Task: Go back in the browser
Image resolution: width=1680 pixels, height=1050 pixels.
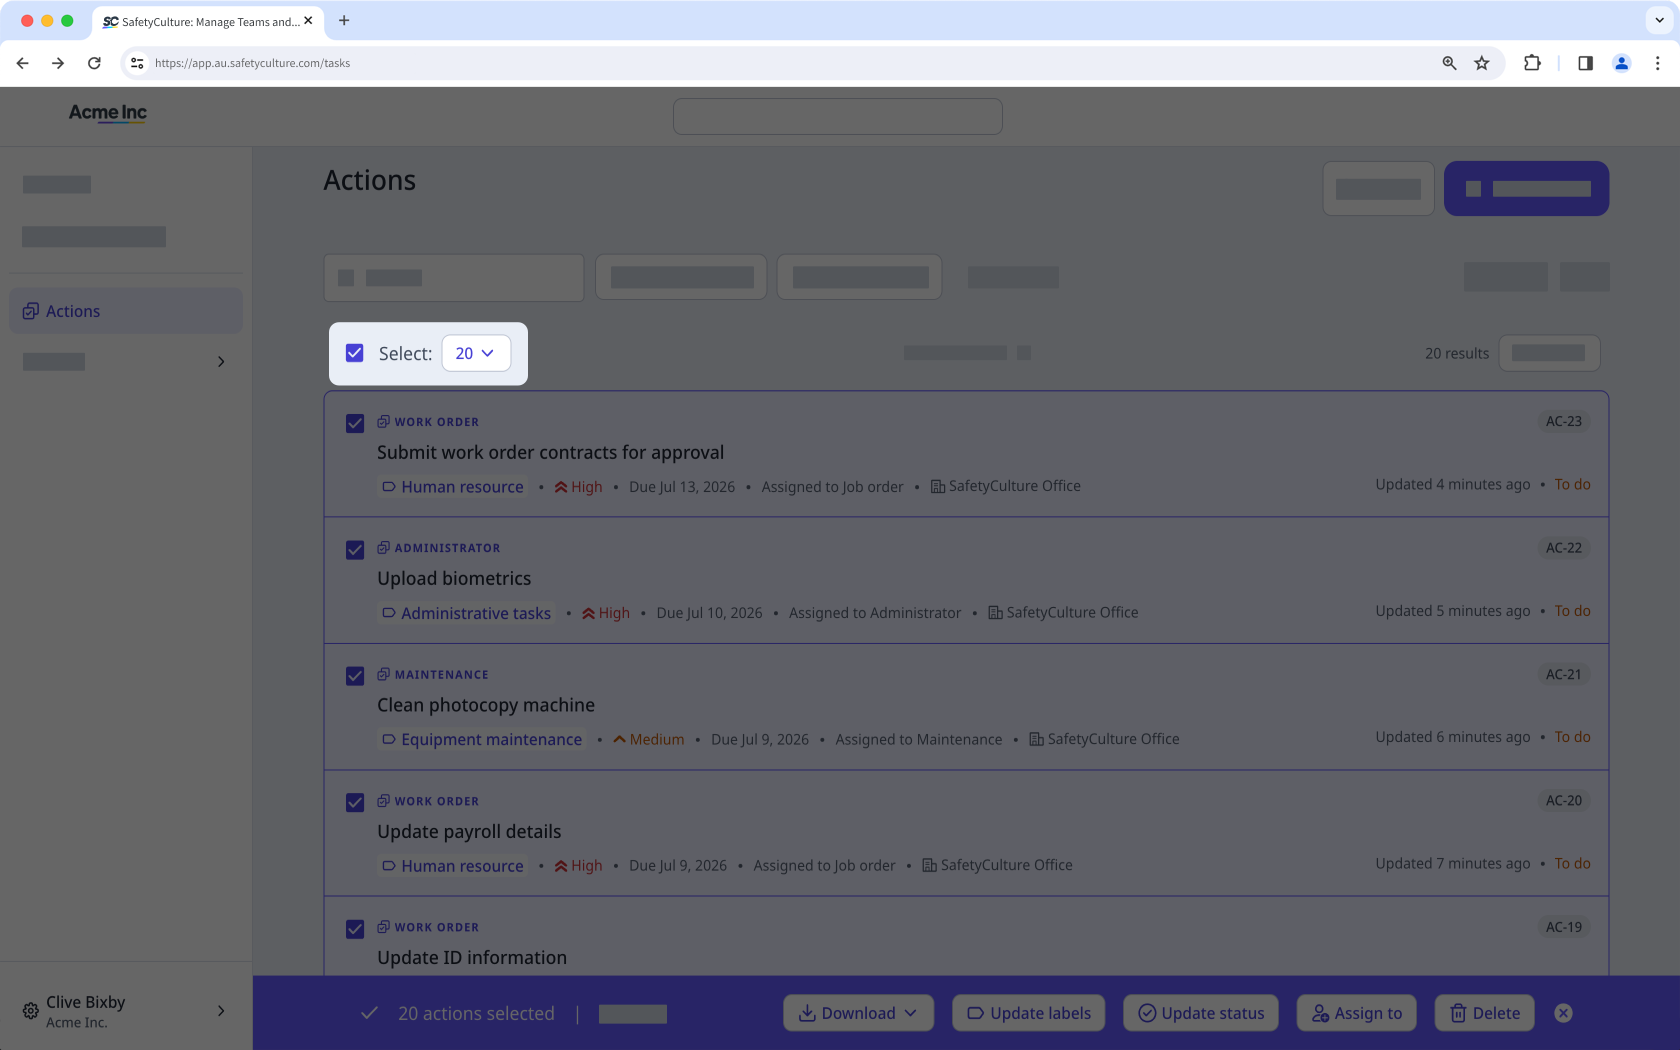Action: click(23, 63)
